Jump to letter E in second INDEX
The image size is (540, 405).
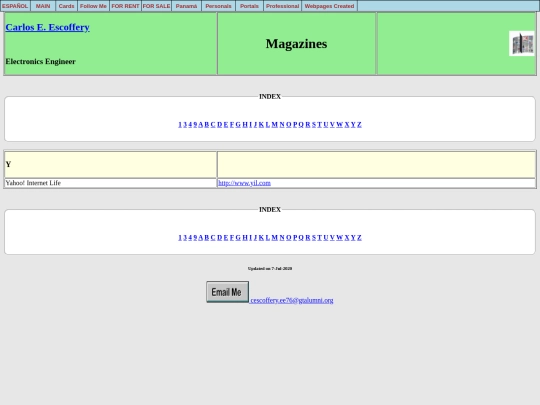click(226, 238)
